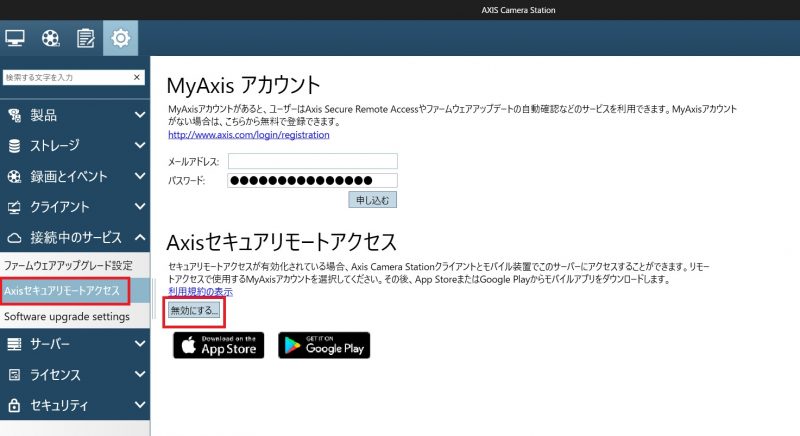This screenshot has height=436, width=800.
Task: Click the Google Play download badge
Action: click(324, 345)
